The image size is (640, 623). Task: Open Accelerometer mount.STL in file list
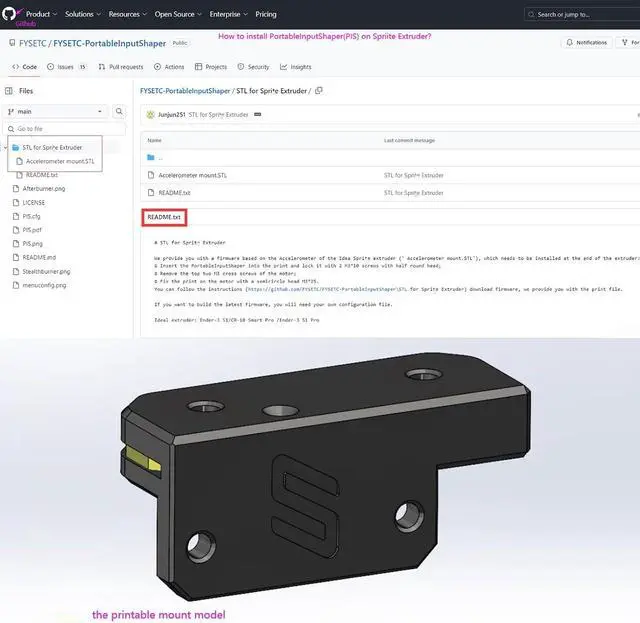click(x=192, y=175)
